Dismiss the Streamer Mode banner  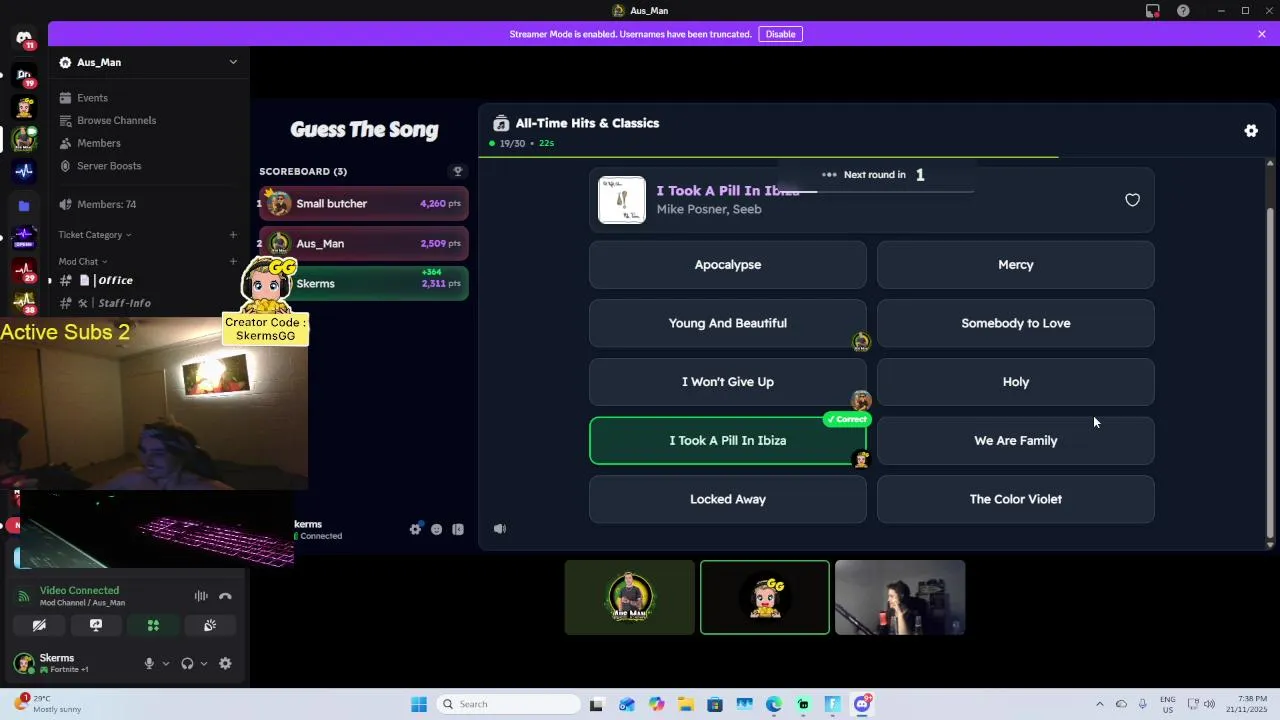[1262, 34]
